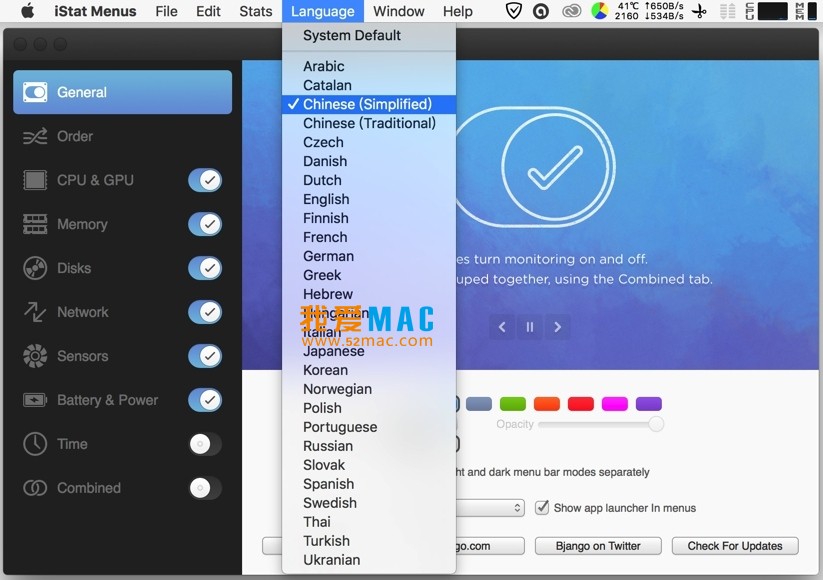Screen dimensions: 823x580
Task: Toggle Sensors monitoring switch
Action: click(x=205, y=356)
